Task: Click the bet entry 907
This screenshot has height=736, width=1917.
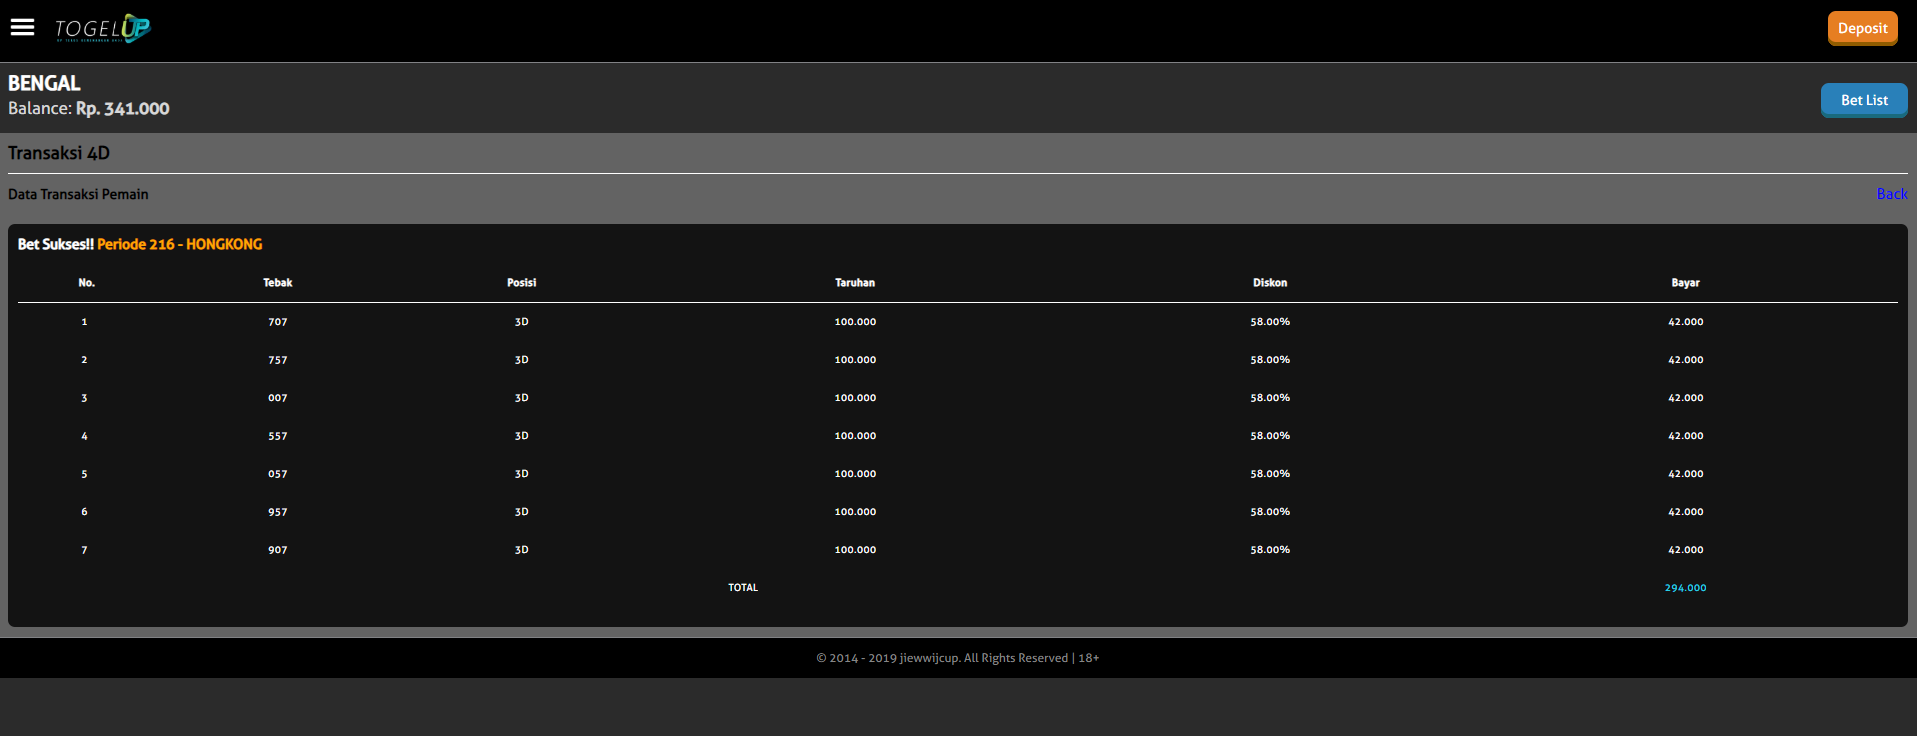Action: coord(277,550)
